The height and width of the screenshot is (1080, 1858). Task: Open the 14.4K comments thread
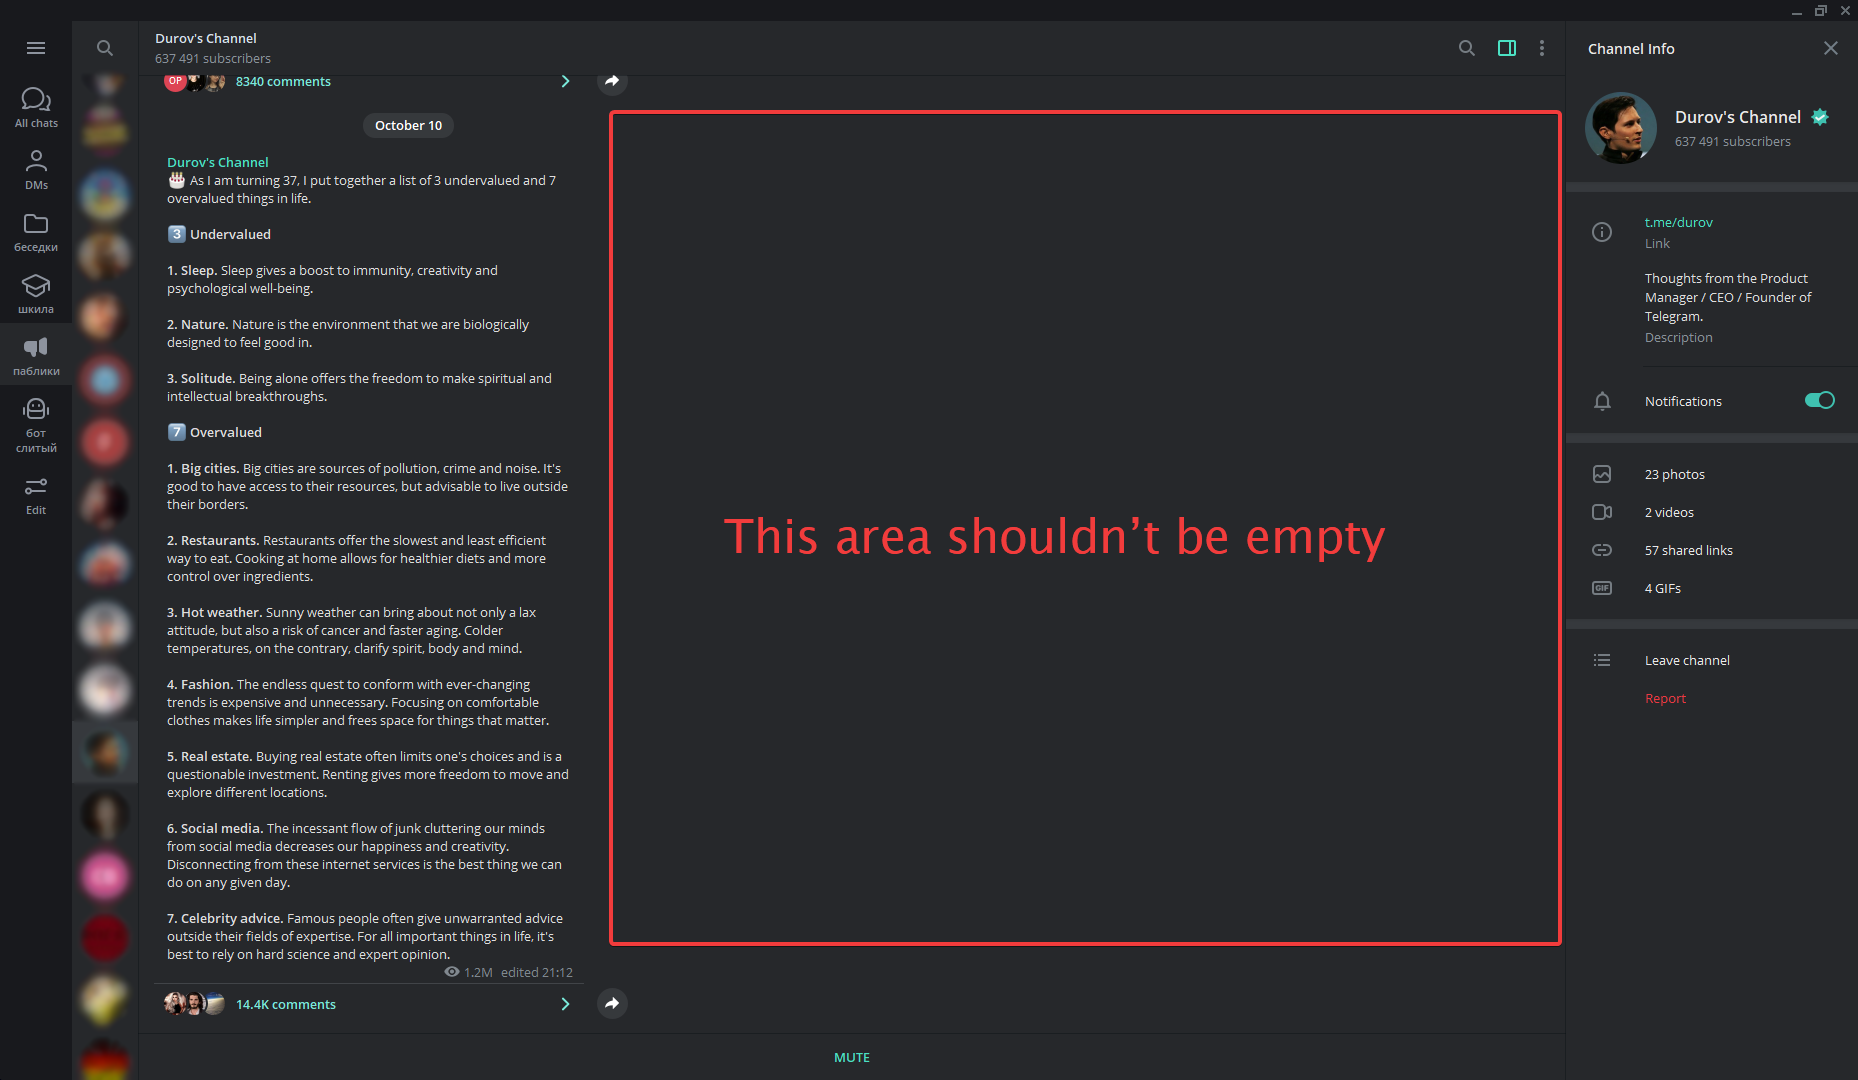click(x=367, y=1004)
